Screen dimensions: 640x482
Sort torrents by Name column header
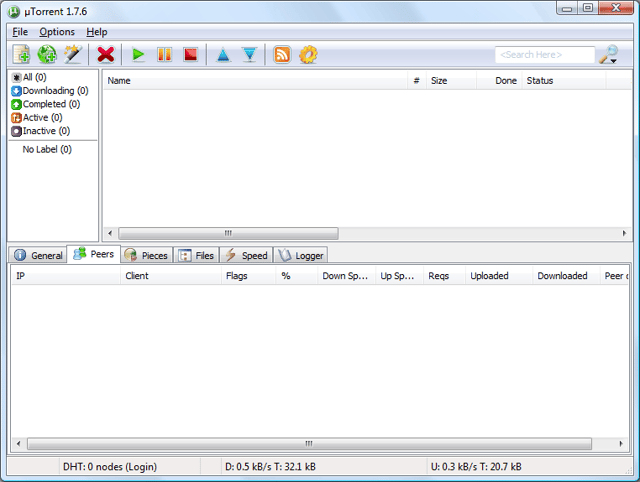point(255,81)
